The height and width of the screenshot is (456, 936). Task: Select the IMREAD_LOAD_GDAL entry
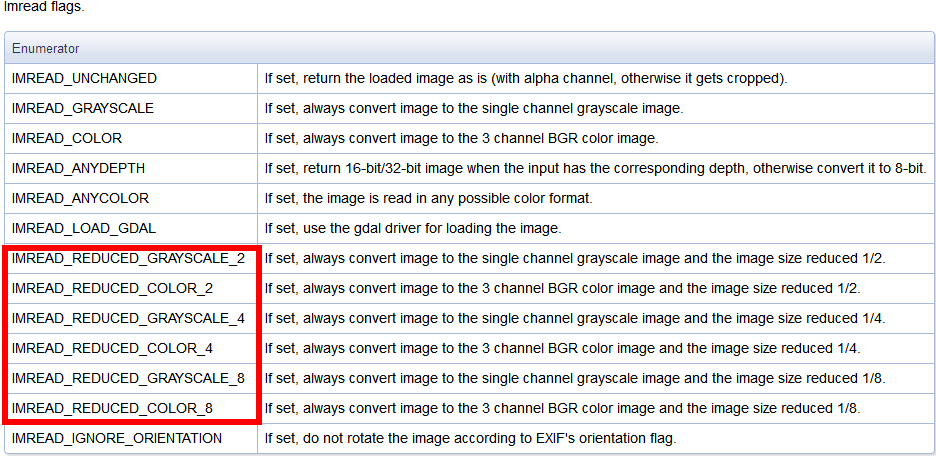tap(84, 228)
